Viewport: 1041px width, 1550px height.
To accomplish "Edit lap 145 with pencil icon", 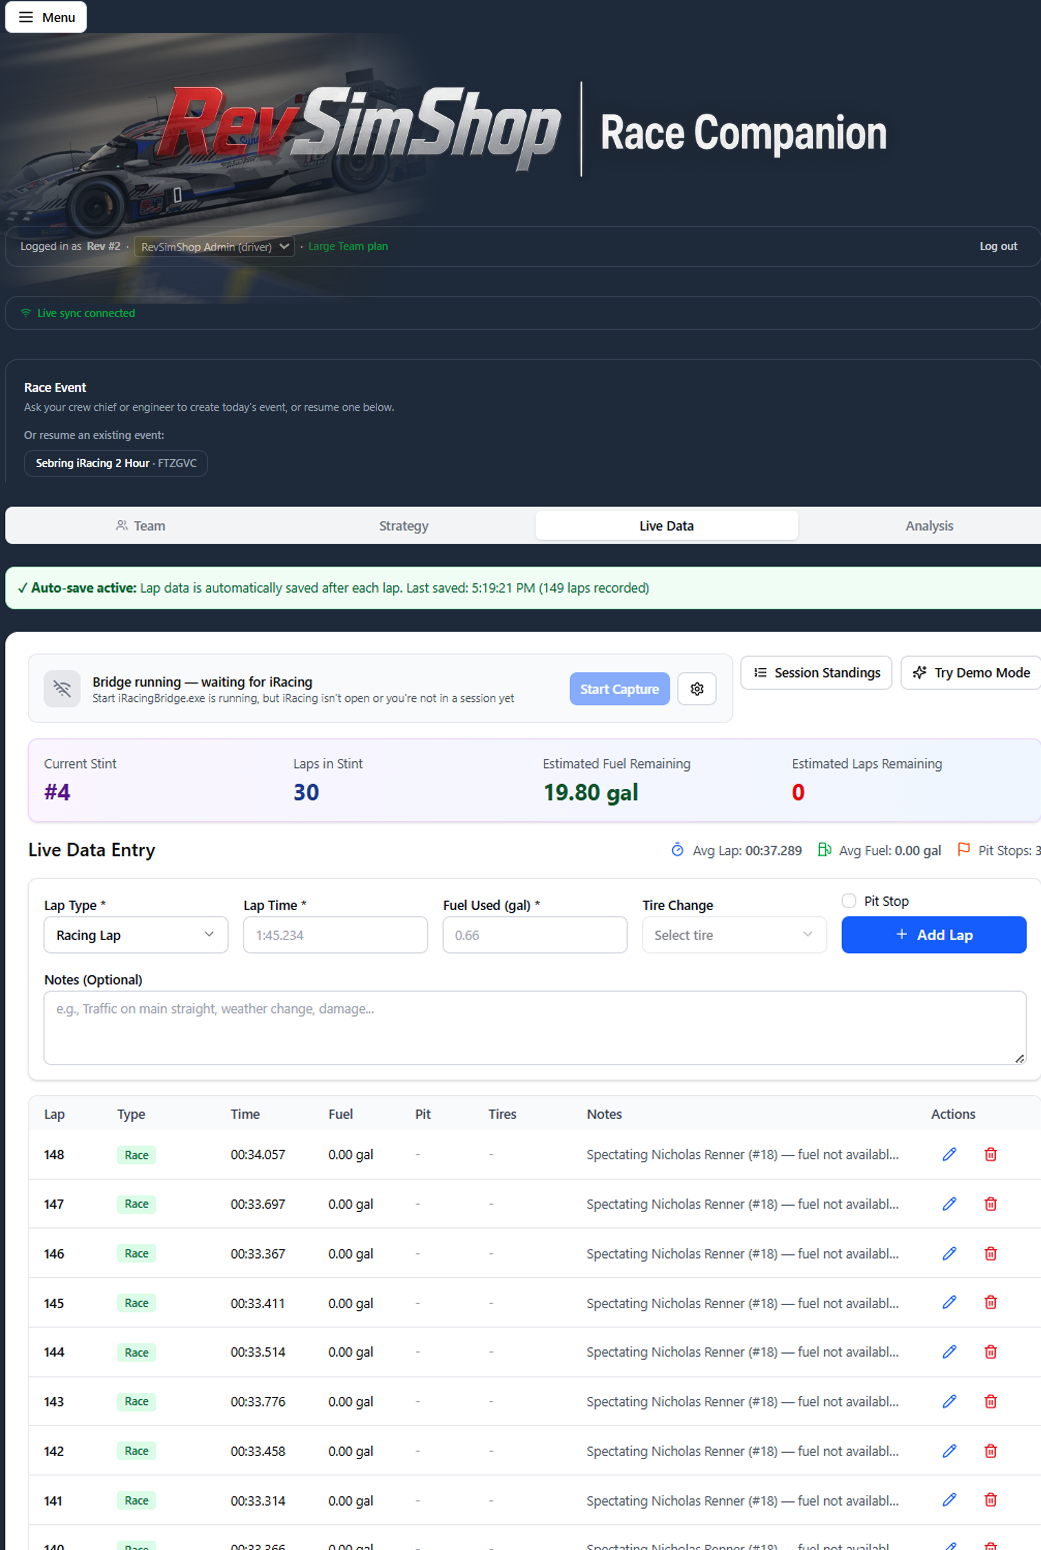I will (949, 1302).
